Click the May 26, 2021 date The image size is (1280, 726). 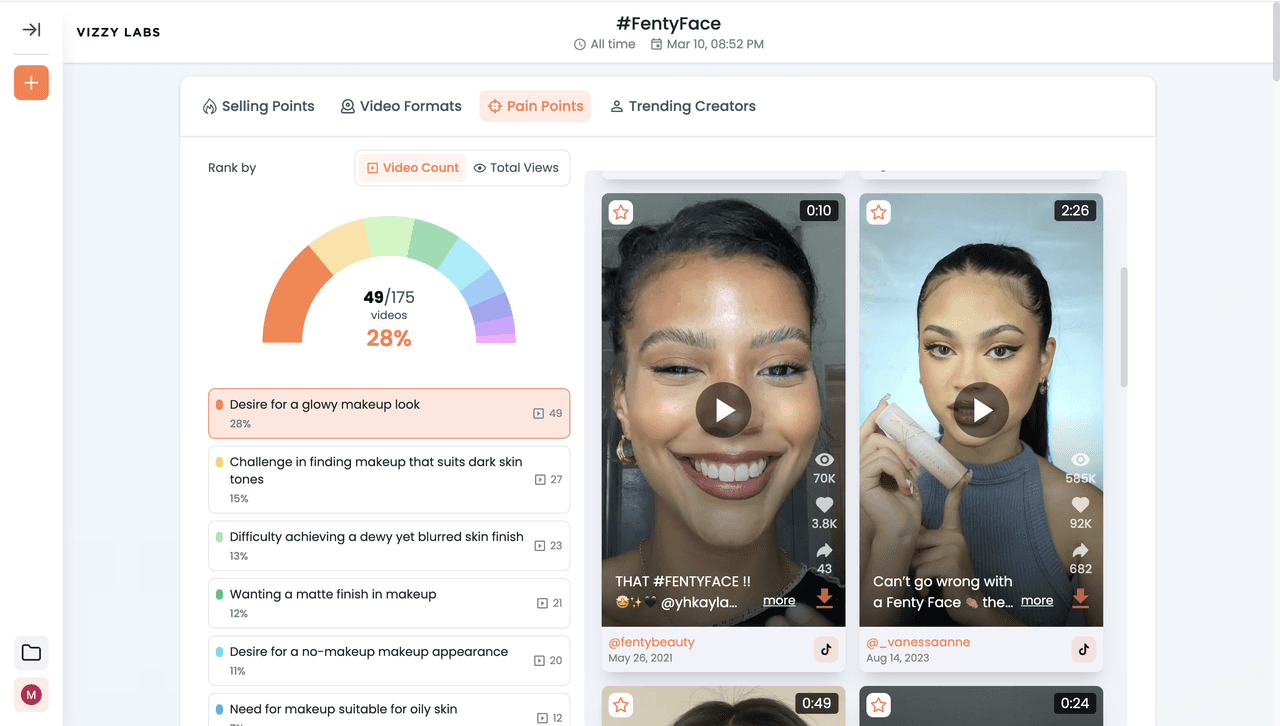click(641, 658)
